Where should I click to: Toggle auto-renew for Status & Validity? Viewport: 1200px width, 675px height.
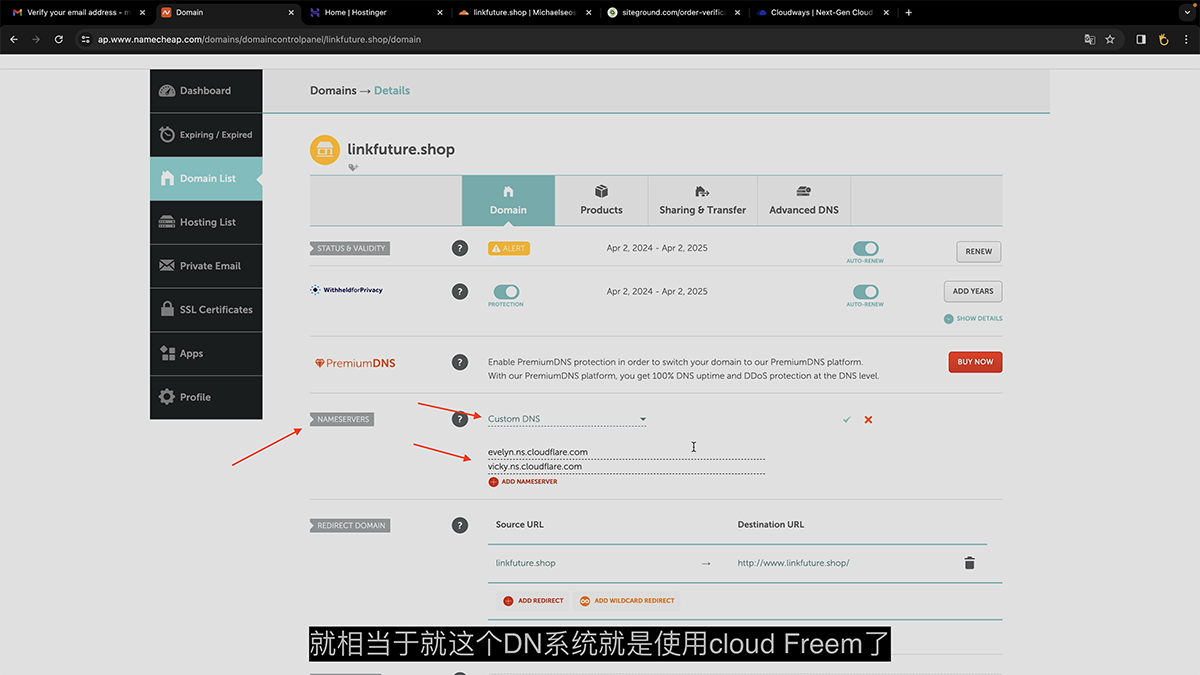[x=865, y=248]
